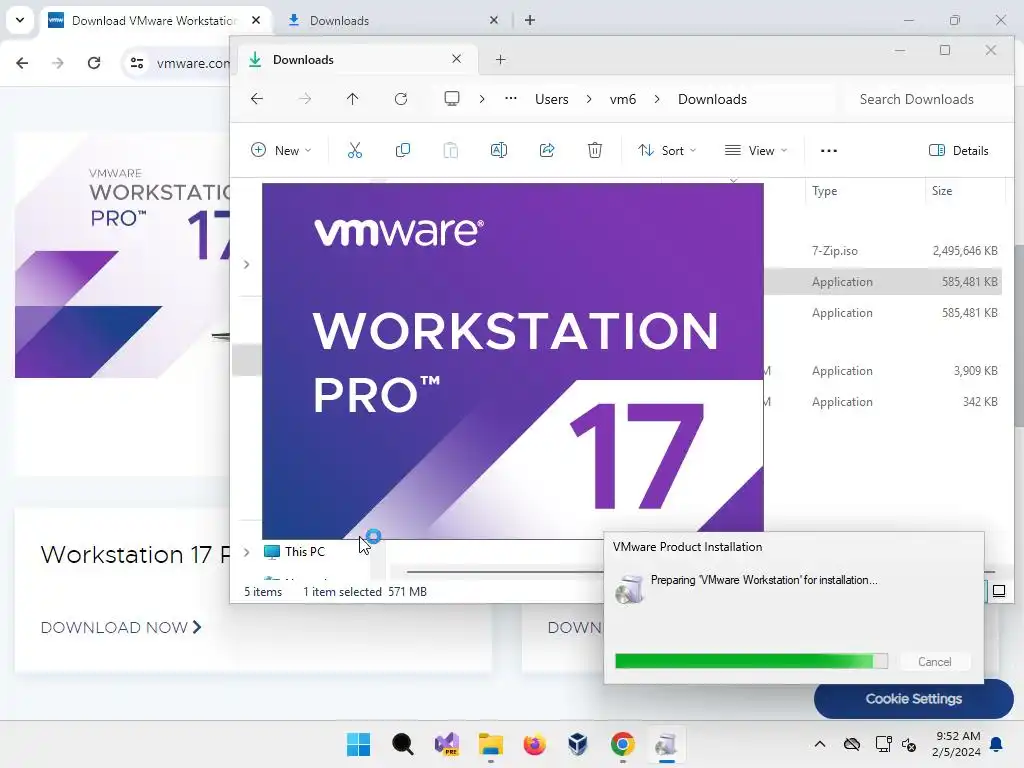The width and height of the screenshot is (1024, 768).
Task: Refresh the Downloads folder view
Action: tap(401, 99)
